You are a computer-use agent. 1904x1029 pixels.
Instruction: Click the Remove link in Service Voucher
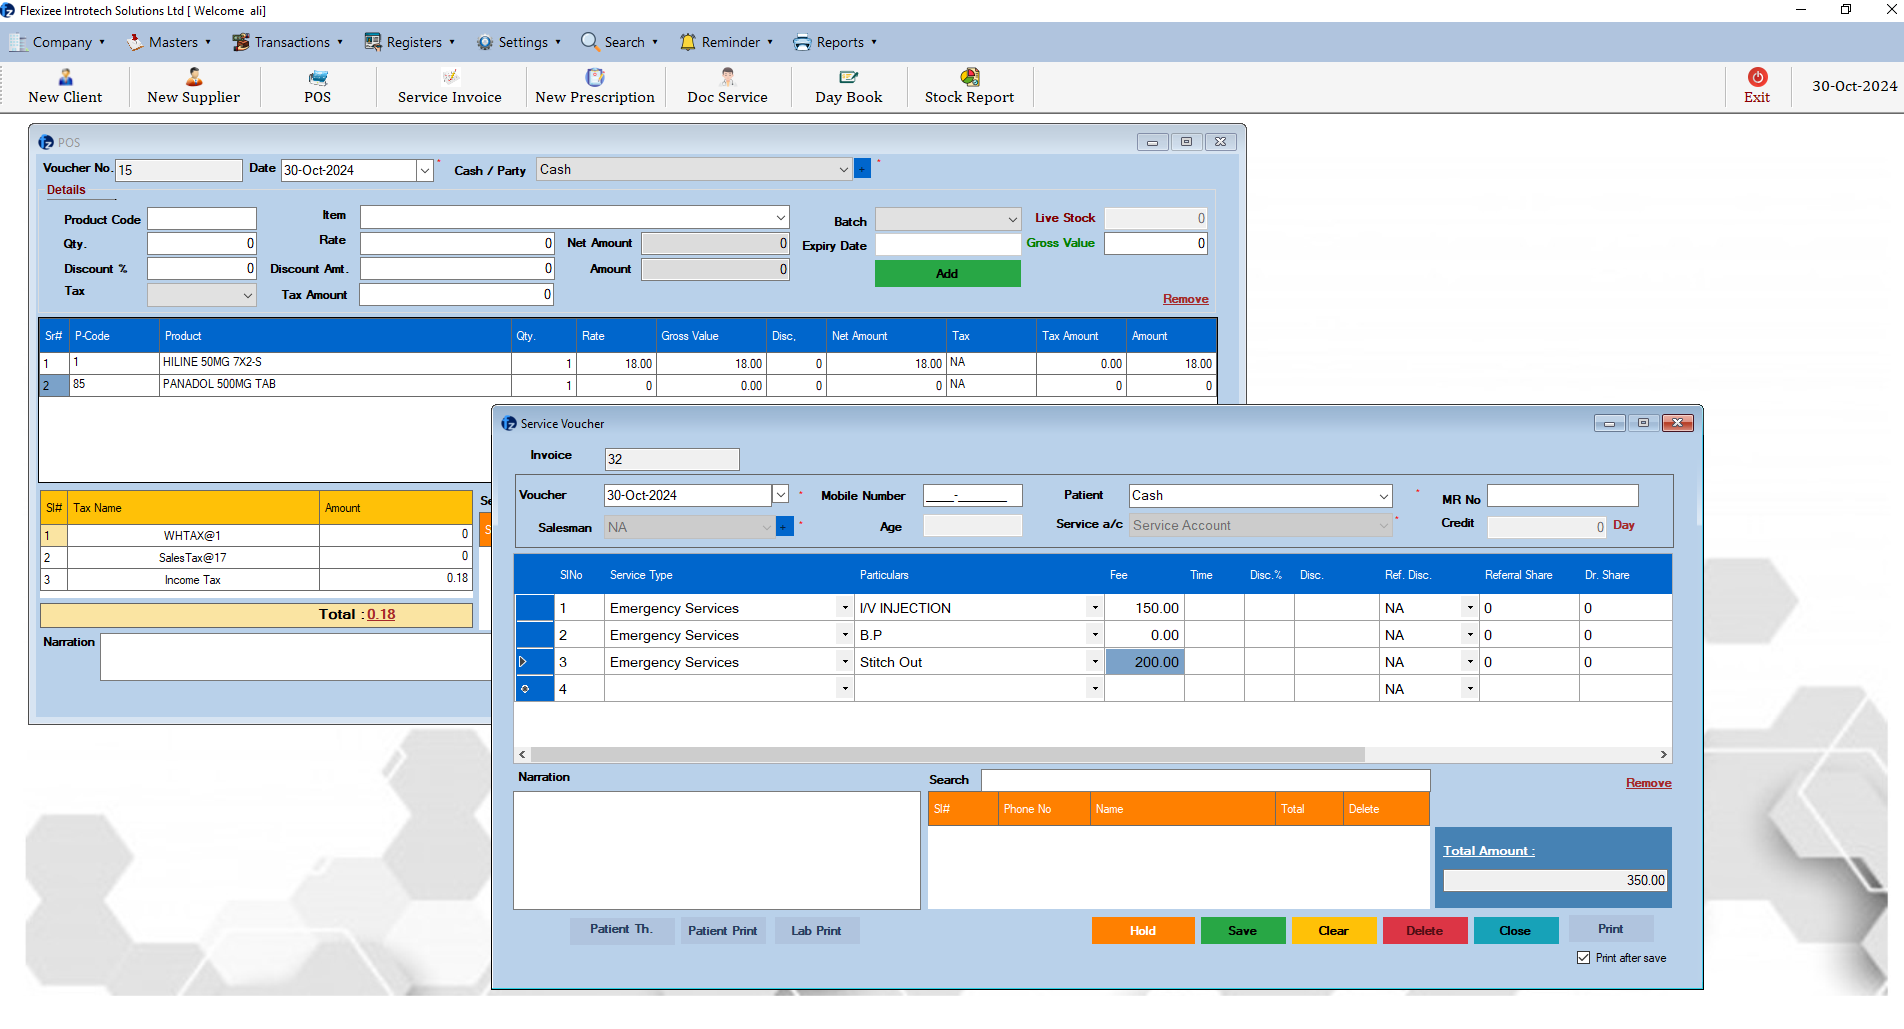tap(1648, 783)
